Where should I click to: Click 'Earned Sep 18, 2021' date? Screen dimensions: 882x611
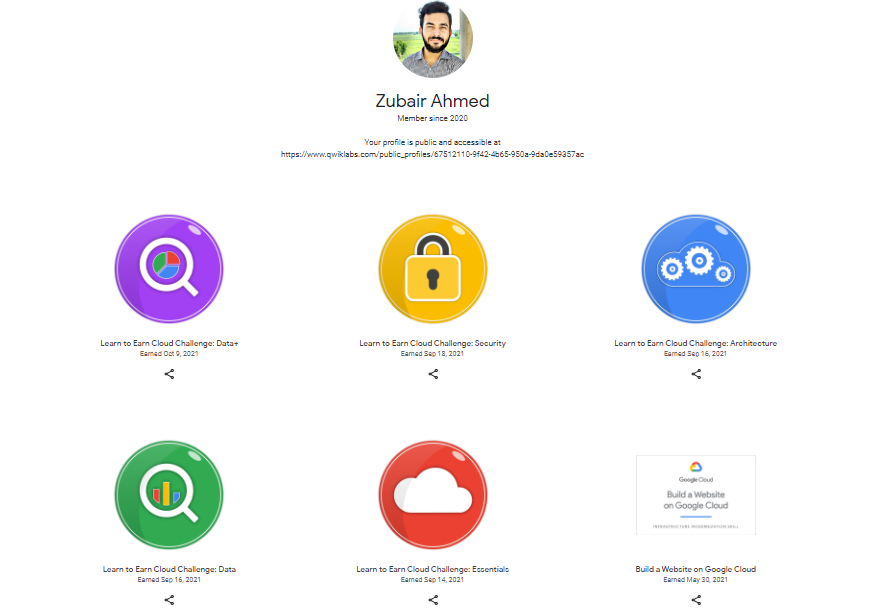433,354
